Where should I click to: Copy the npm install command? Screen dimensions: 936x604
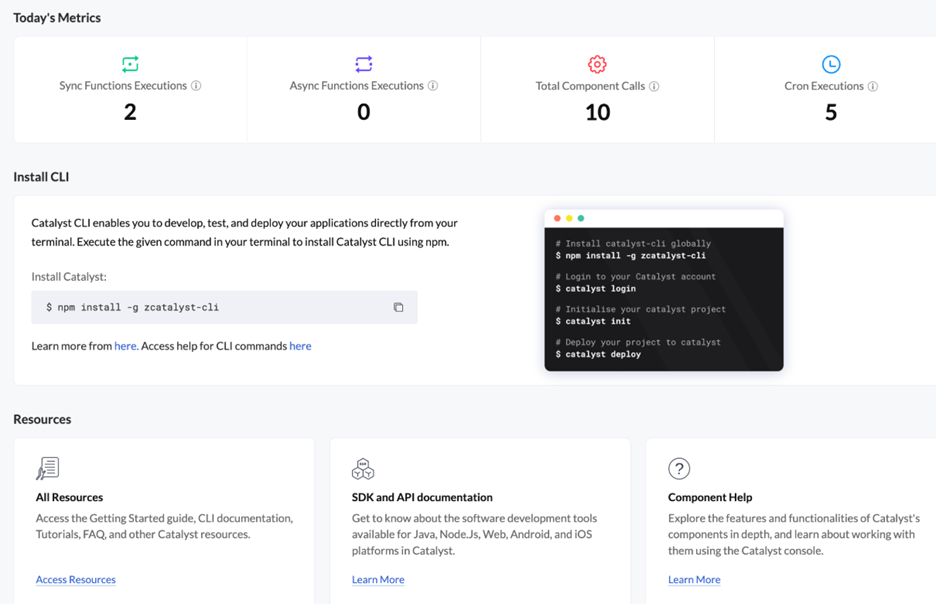pyautogui.click(x=398, y=307)
